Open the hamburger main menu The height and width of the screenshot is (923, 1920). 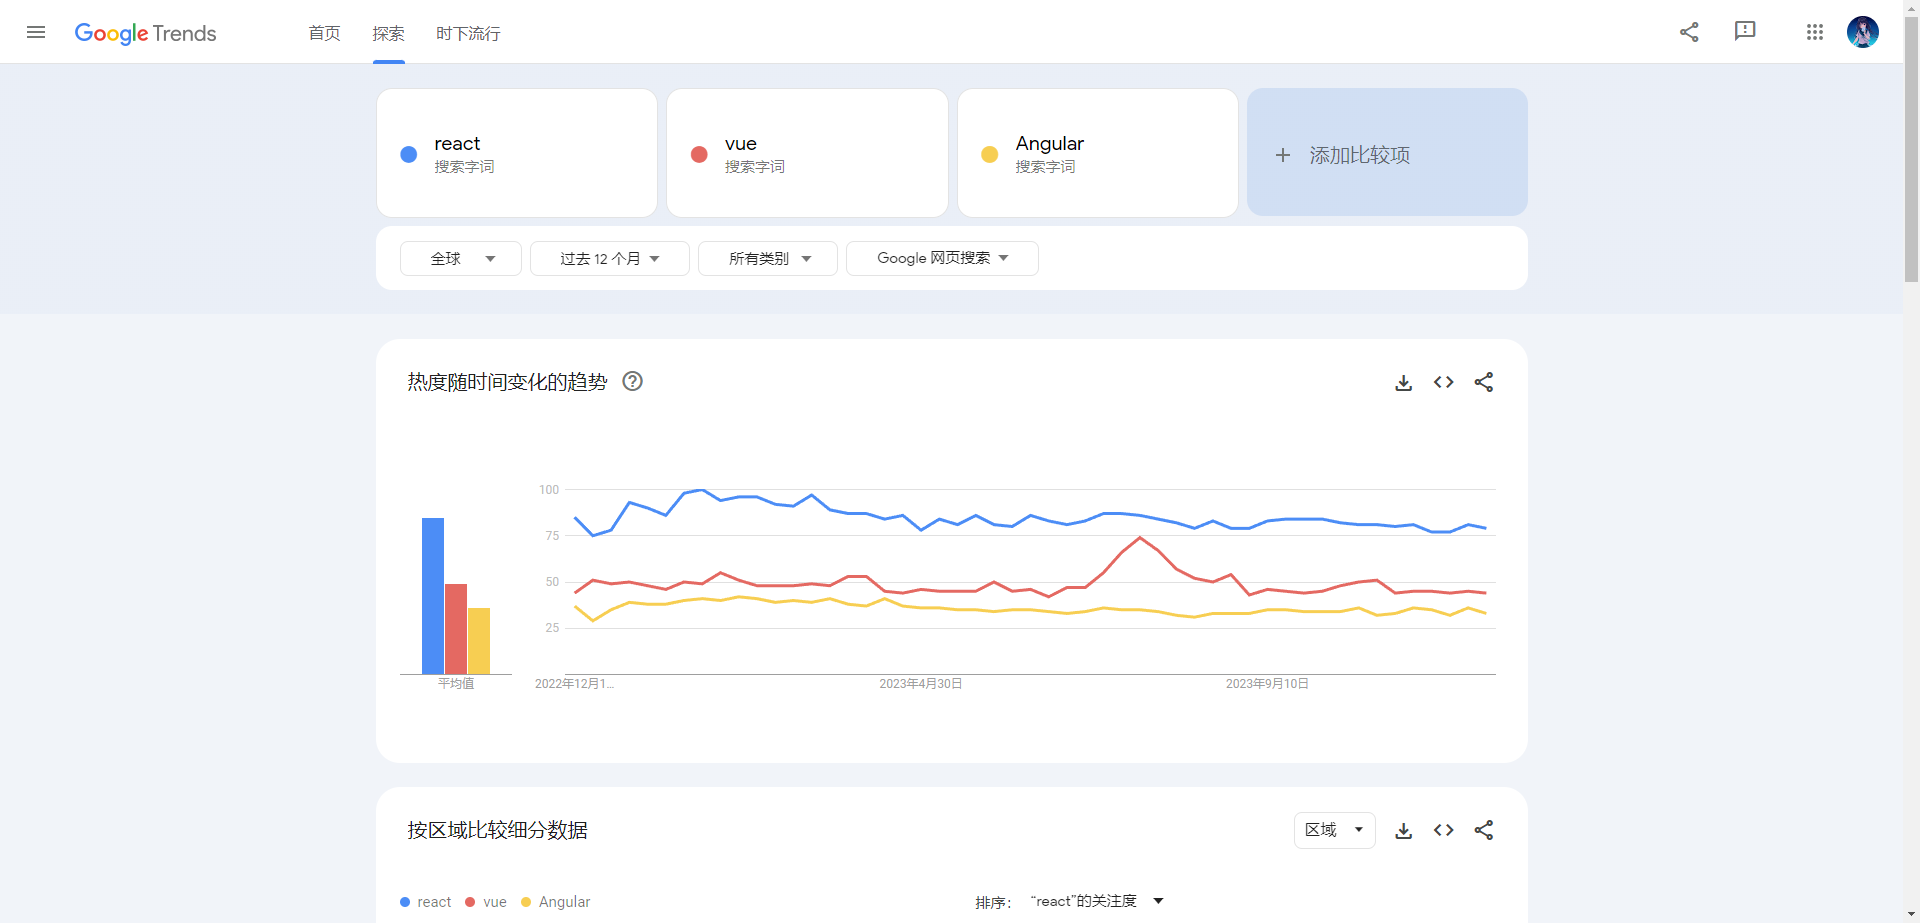[36, 32]
